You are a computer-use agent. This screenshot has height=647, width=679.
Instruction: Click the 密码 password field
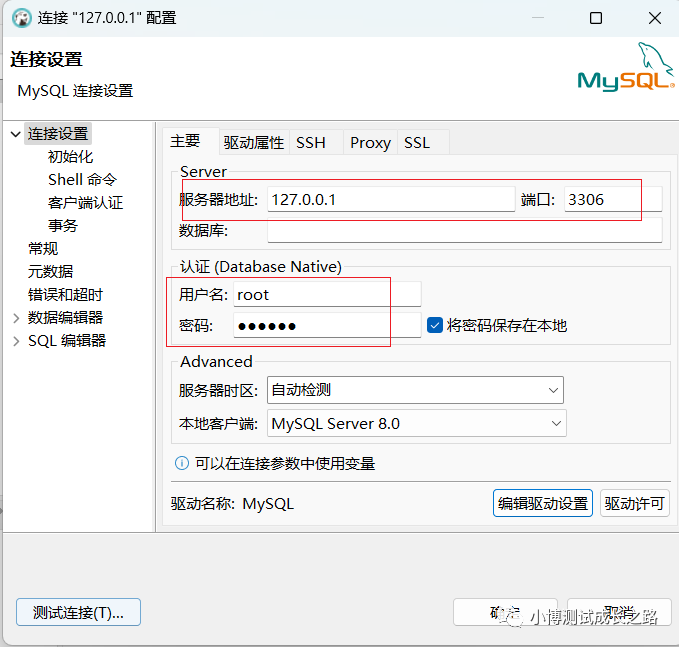[x=327, y=325]
